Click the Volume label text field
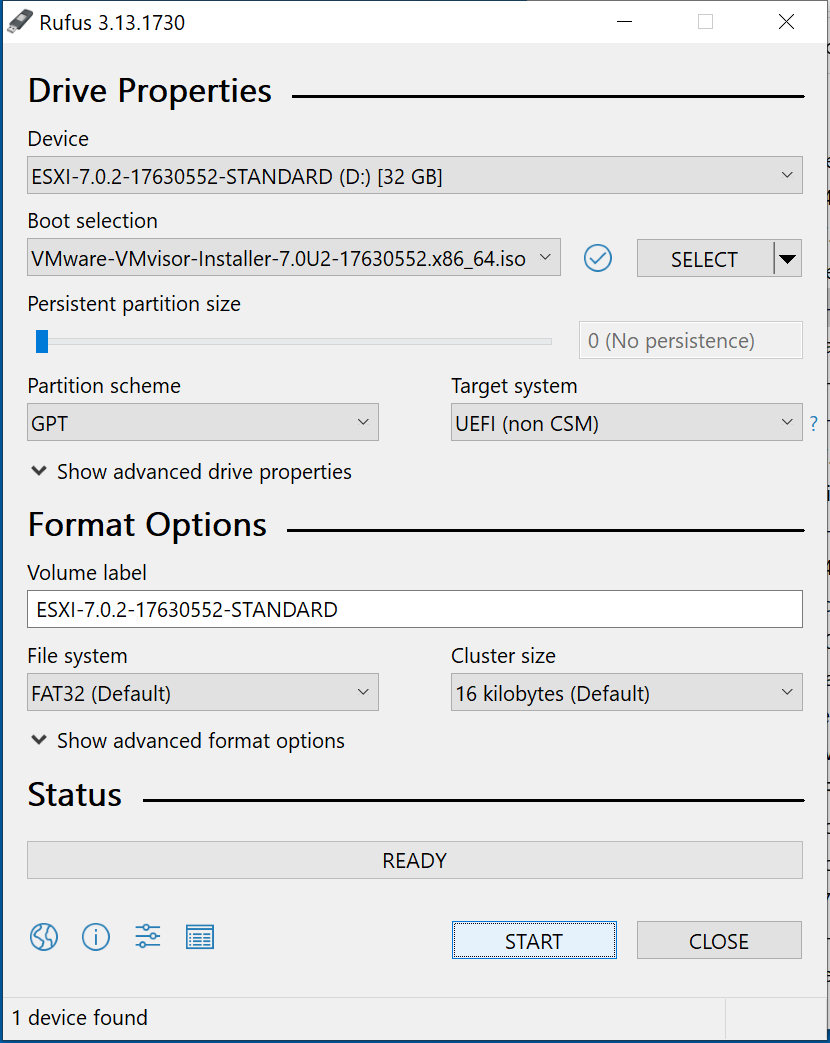This screenshot has width=830, height=1043. point(414,609)
